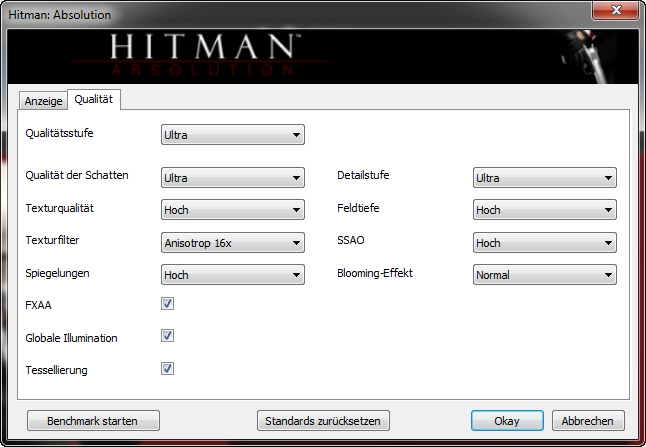Open the Texturqualität dropdown
Viewport: 646px width, 447px height.
pos(232,210)
